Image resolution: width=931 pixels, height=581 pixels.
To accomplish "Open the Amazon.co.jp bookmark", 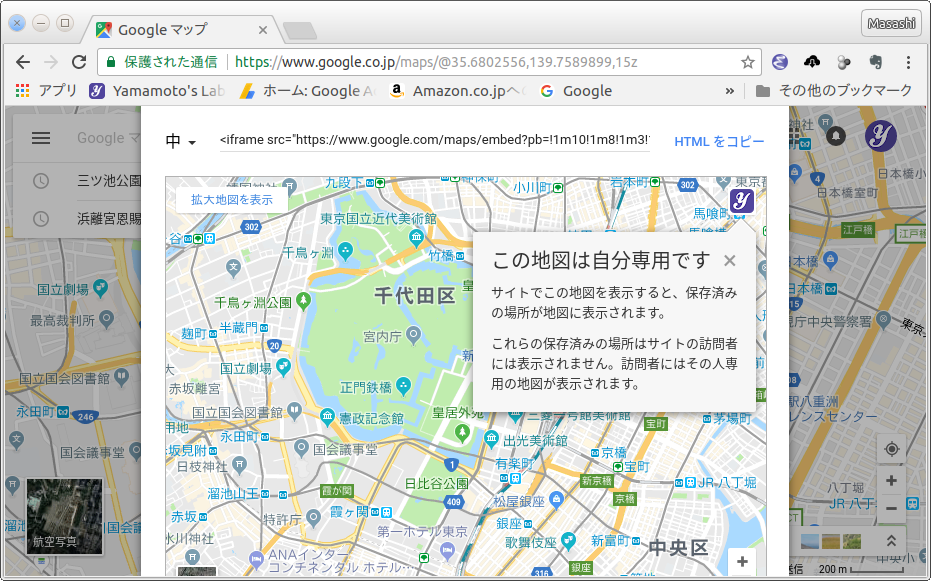I will coord(457,90).
